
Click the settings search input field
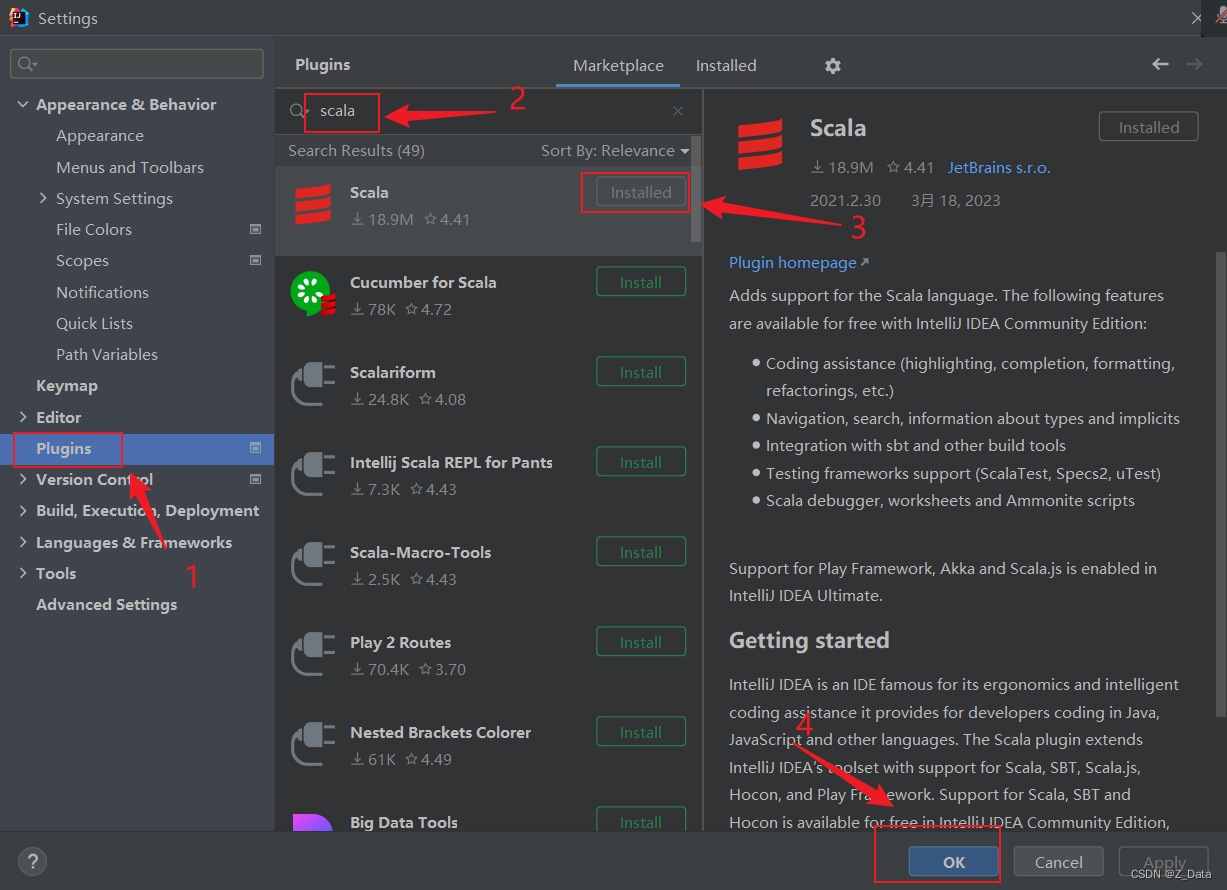(137, 64)
